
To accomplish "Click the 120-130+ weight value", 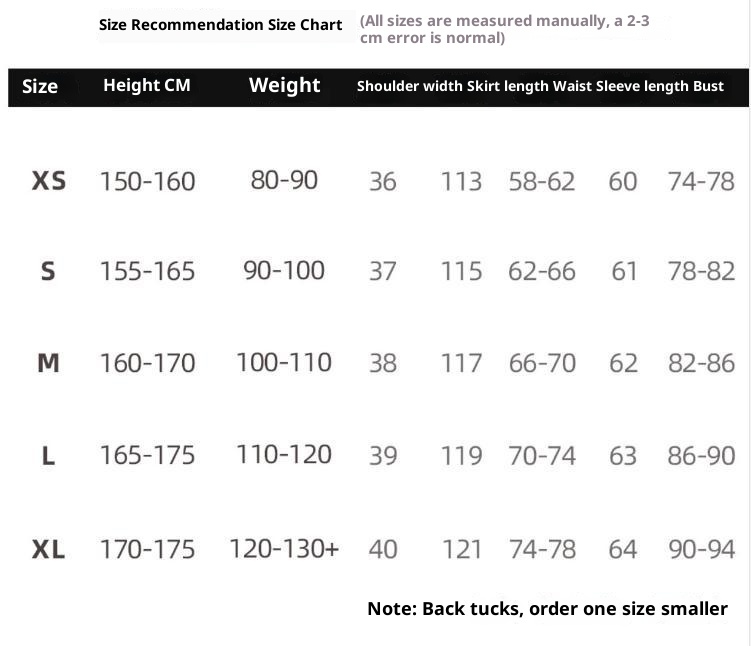I will point(284,549).
